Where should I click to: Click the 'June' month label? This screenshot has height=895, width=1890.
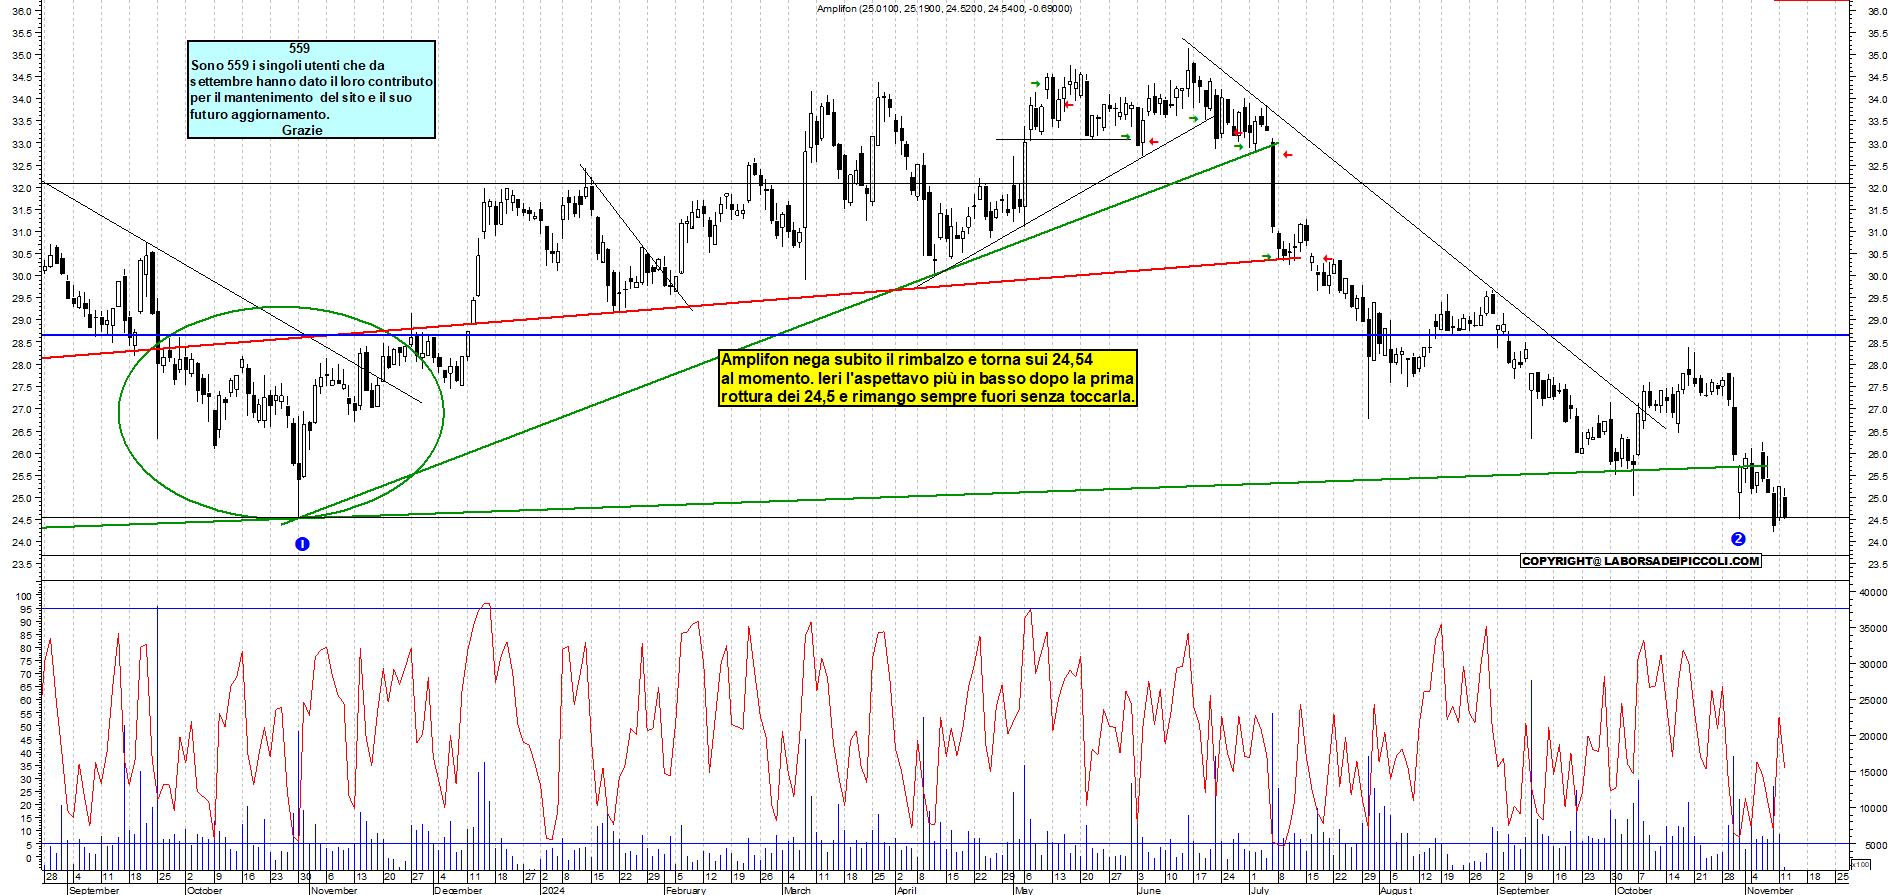(x=1149, y=890)
